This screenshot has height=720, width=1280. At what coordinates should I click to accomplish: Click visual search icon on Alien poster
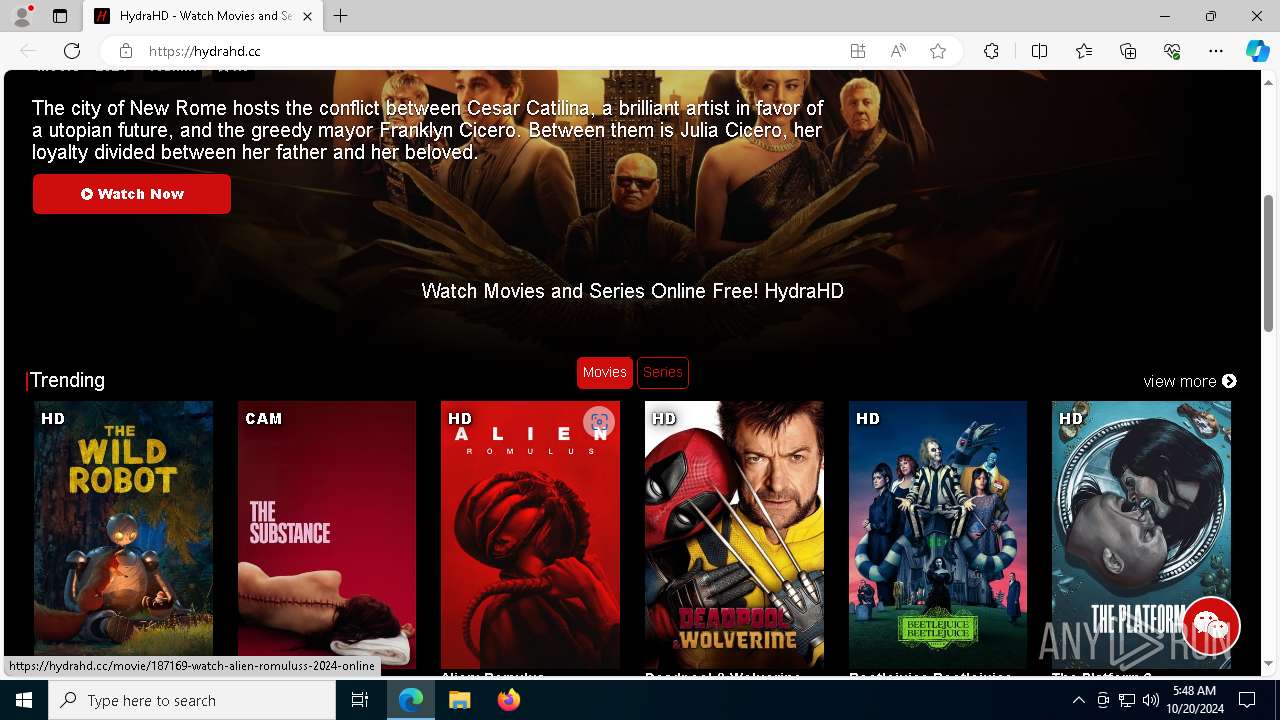[x=599, y=422]
